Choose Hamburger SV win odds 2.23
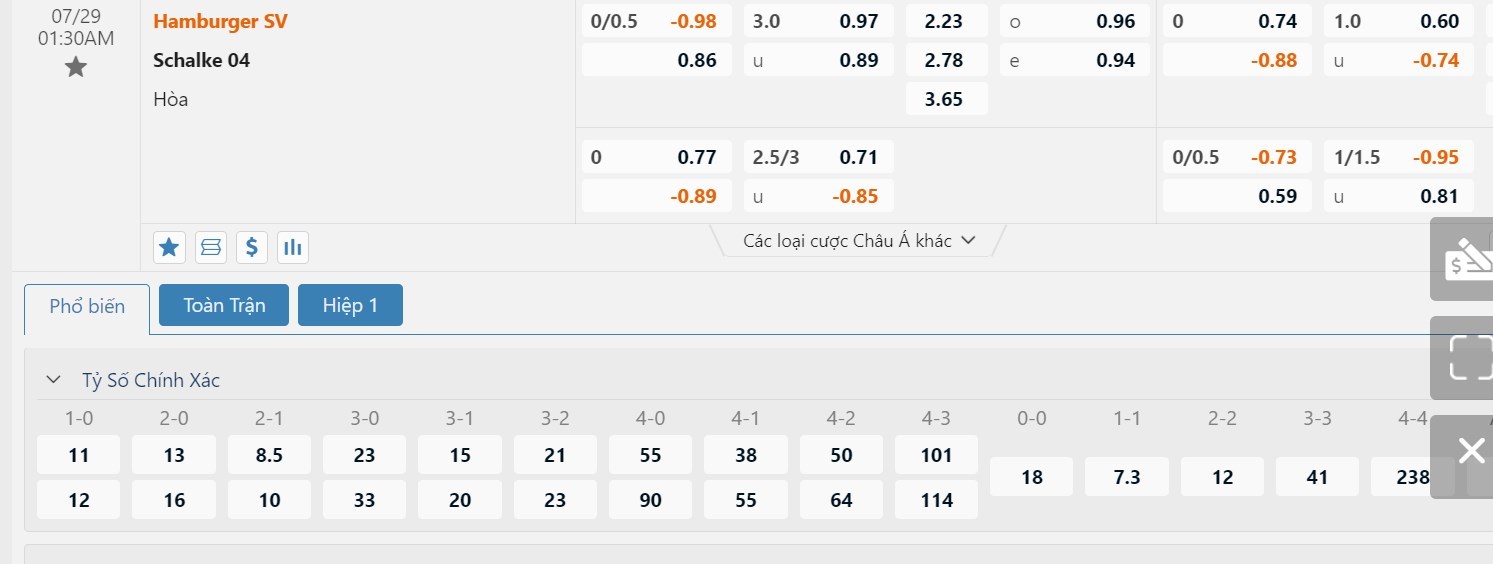The height and width of the screenshot is (564, 1493). point(945,21)
